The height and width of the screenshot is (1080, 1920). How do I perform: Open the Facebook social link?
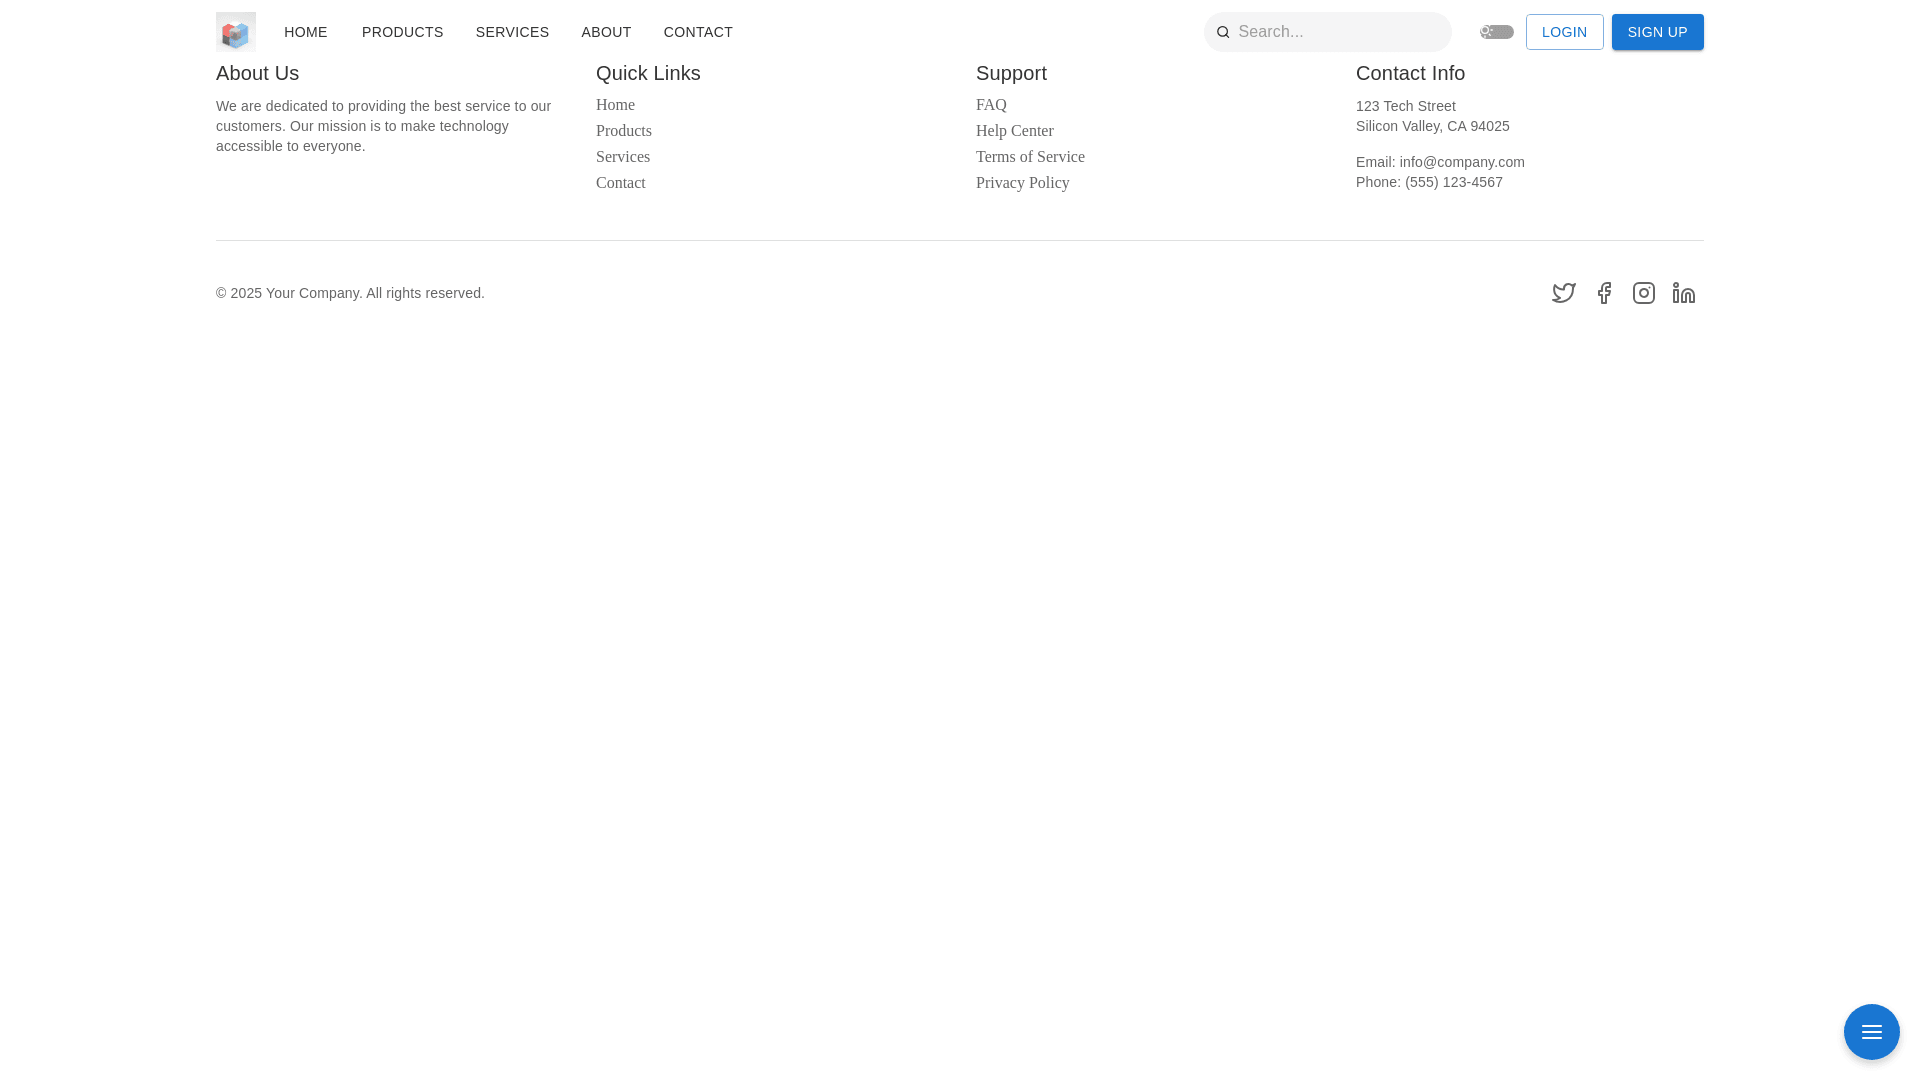click(x=1604, y=293)
